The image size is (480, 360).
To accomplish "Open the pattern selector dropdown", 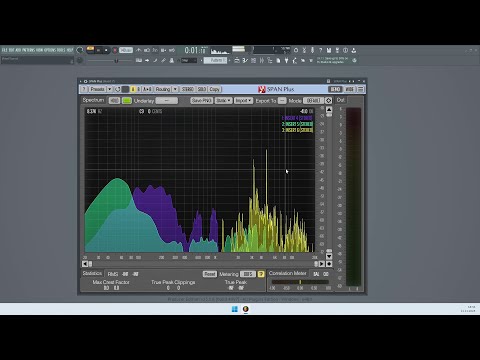I will (x=215, y=60).
